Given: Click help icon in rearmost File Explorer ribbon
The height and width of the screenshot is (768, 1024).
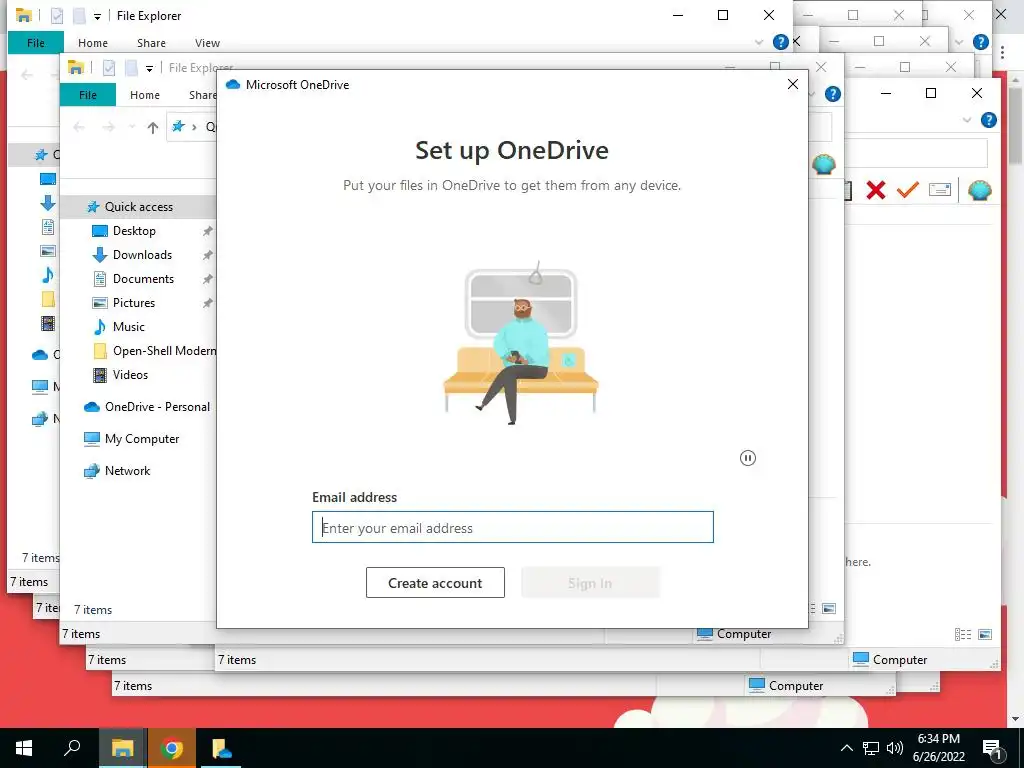Looking at the screenshot, I should (x=780, y=42).
